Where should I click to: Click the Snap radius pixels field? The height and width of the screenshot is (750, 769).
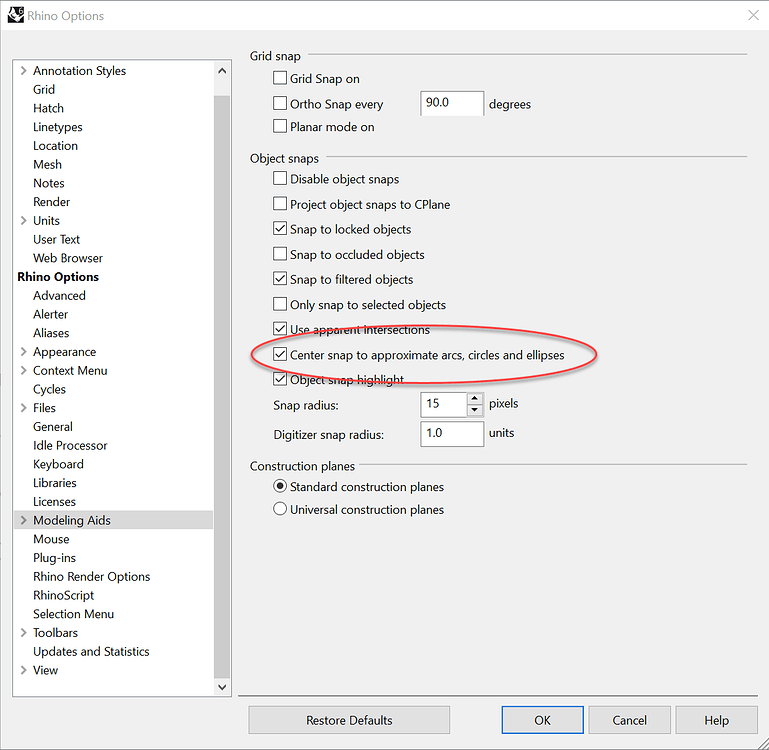[x=443, y=404]
